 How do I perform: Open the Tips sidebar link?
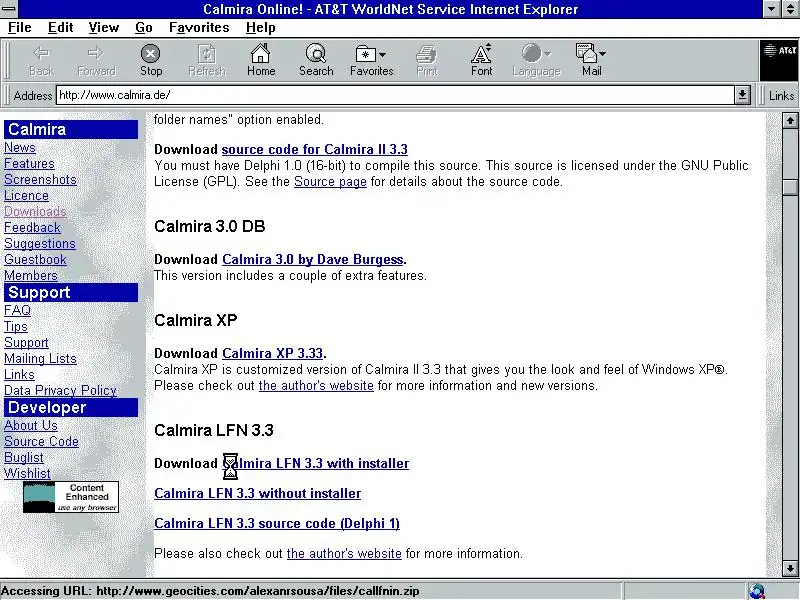16,327
